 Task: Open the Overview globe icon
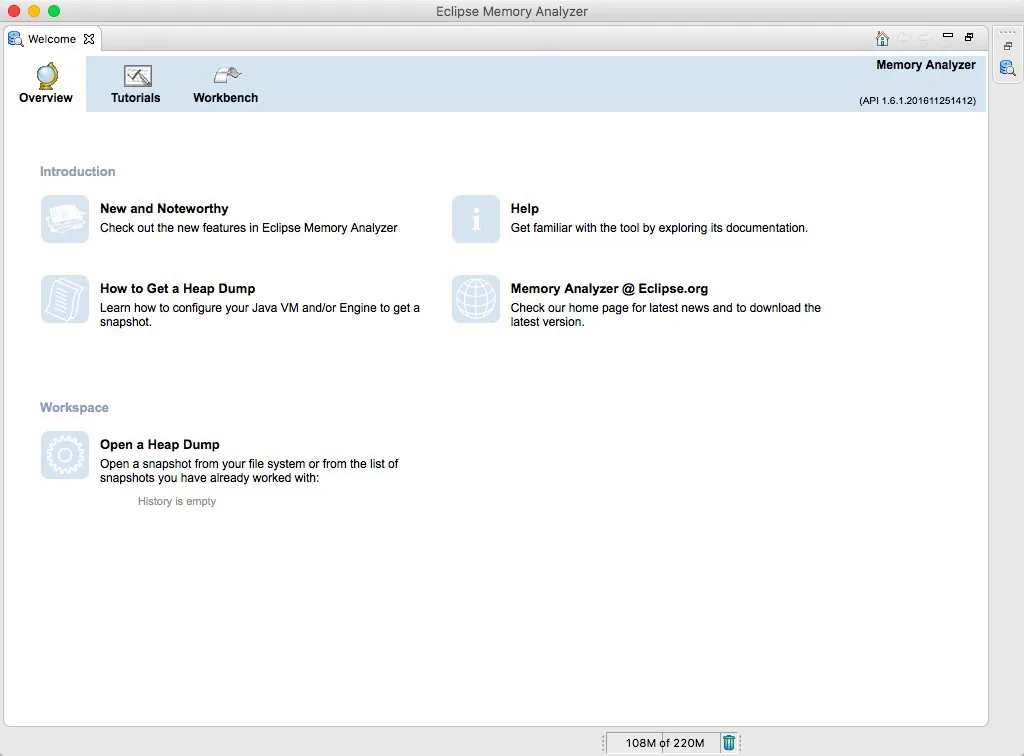[x=46, y=75]
